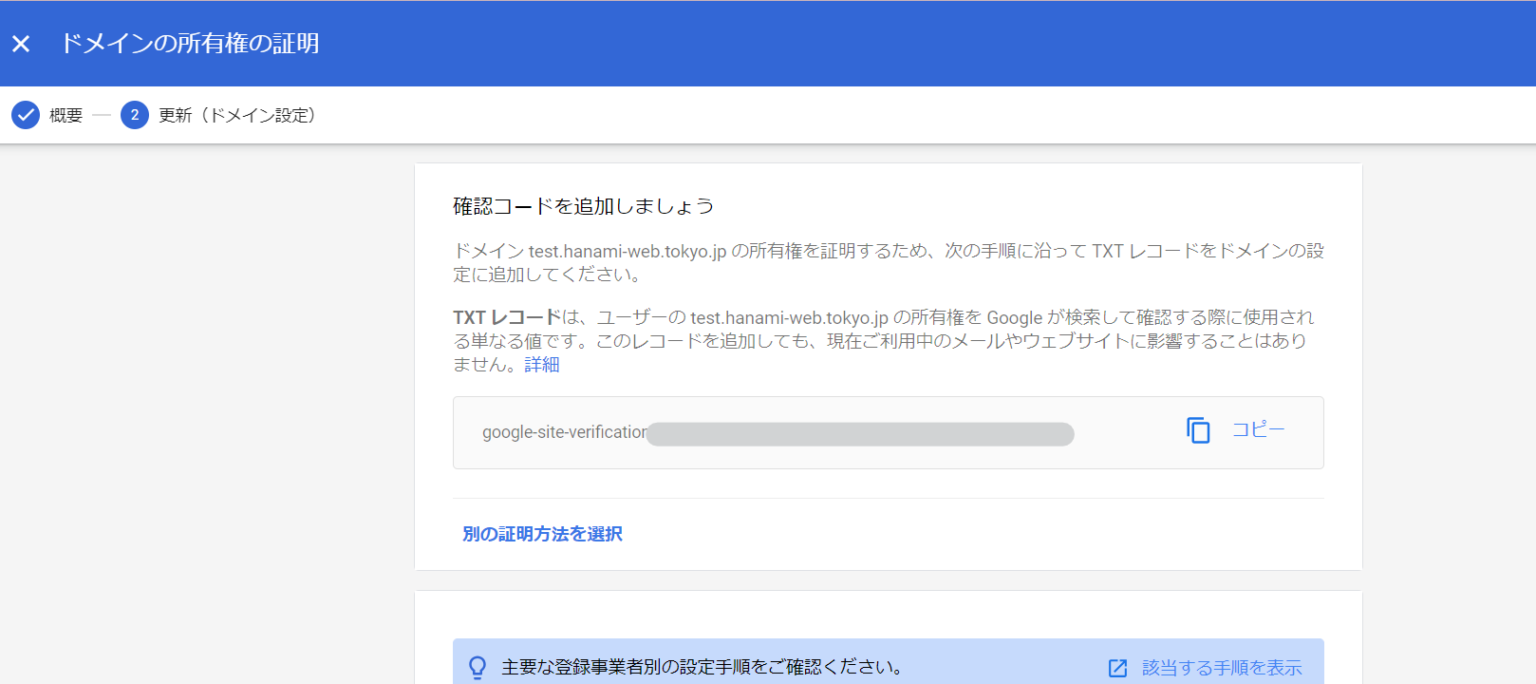Click the X icon to close the verification dialog
This screenshot has height=684, width=1536.
(20, 42)
